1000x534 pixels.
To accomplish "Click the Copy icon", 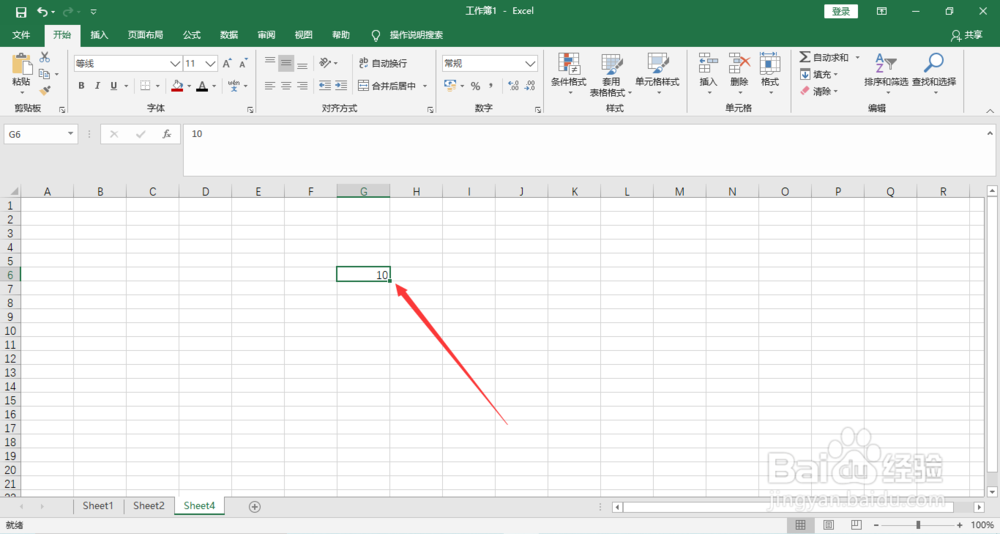I will tap(44, 74).
